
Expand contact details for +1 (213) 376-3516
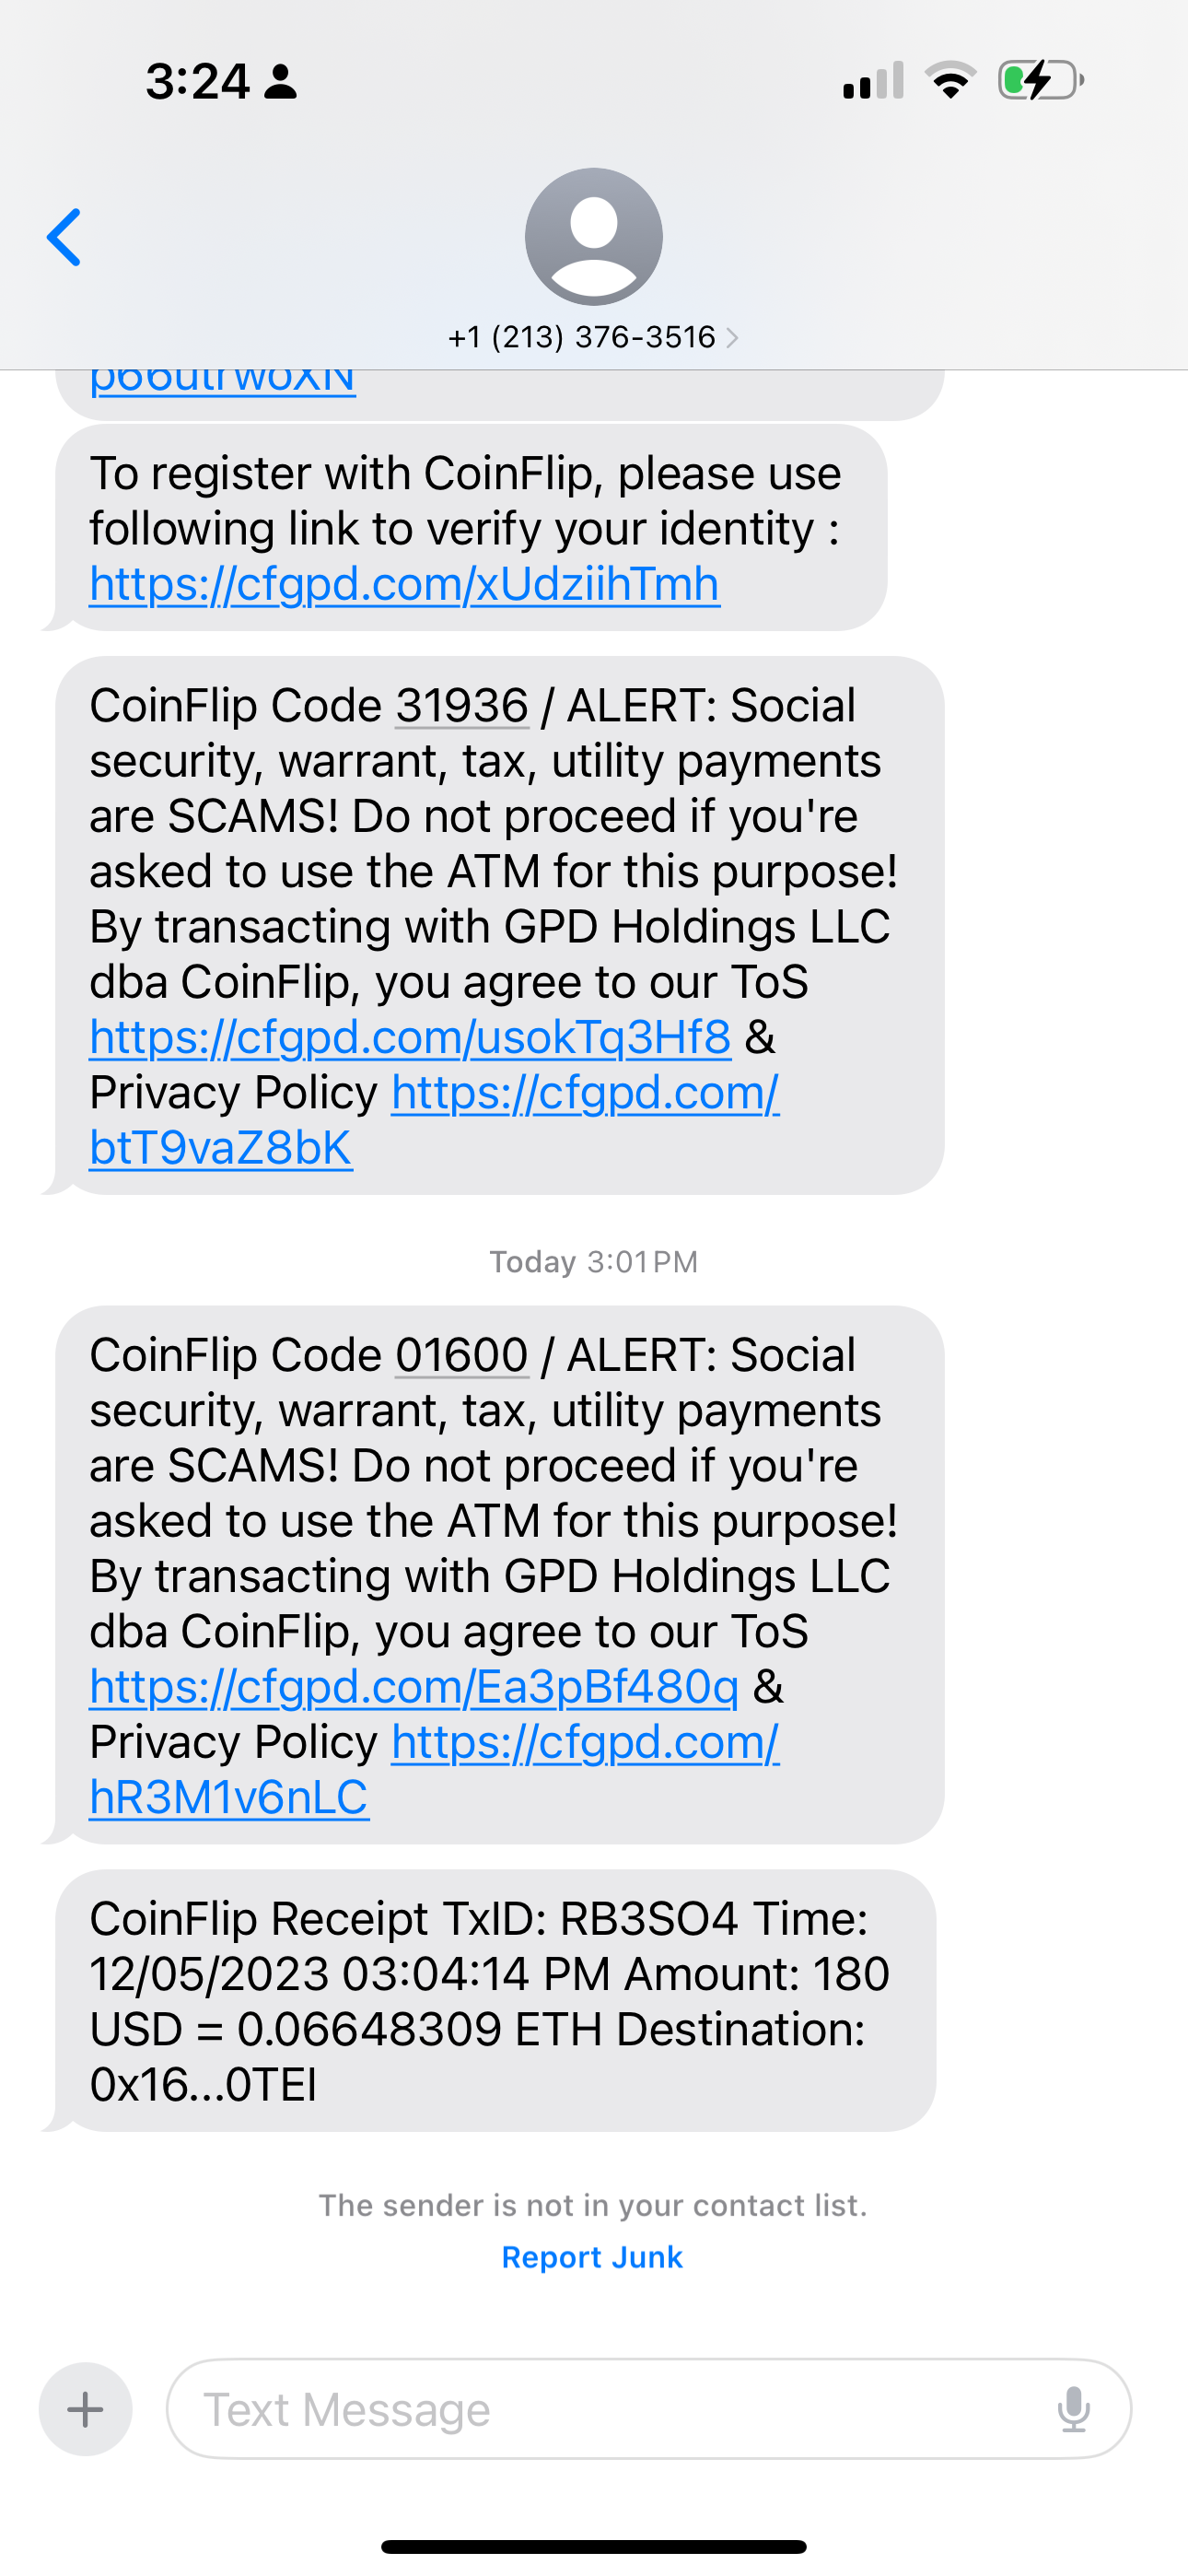593,337
